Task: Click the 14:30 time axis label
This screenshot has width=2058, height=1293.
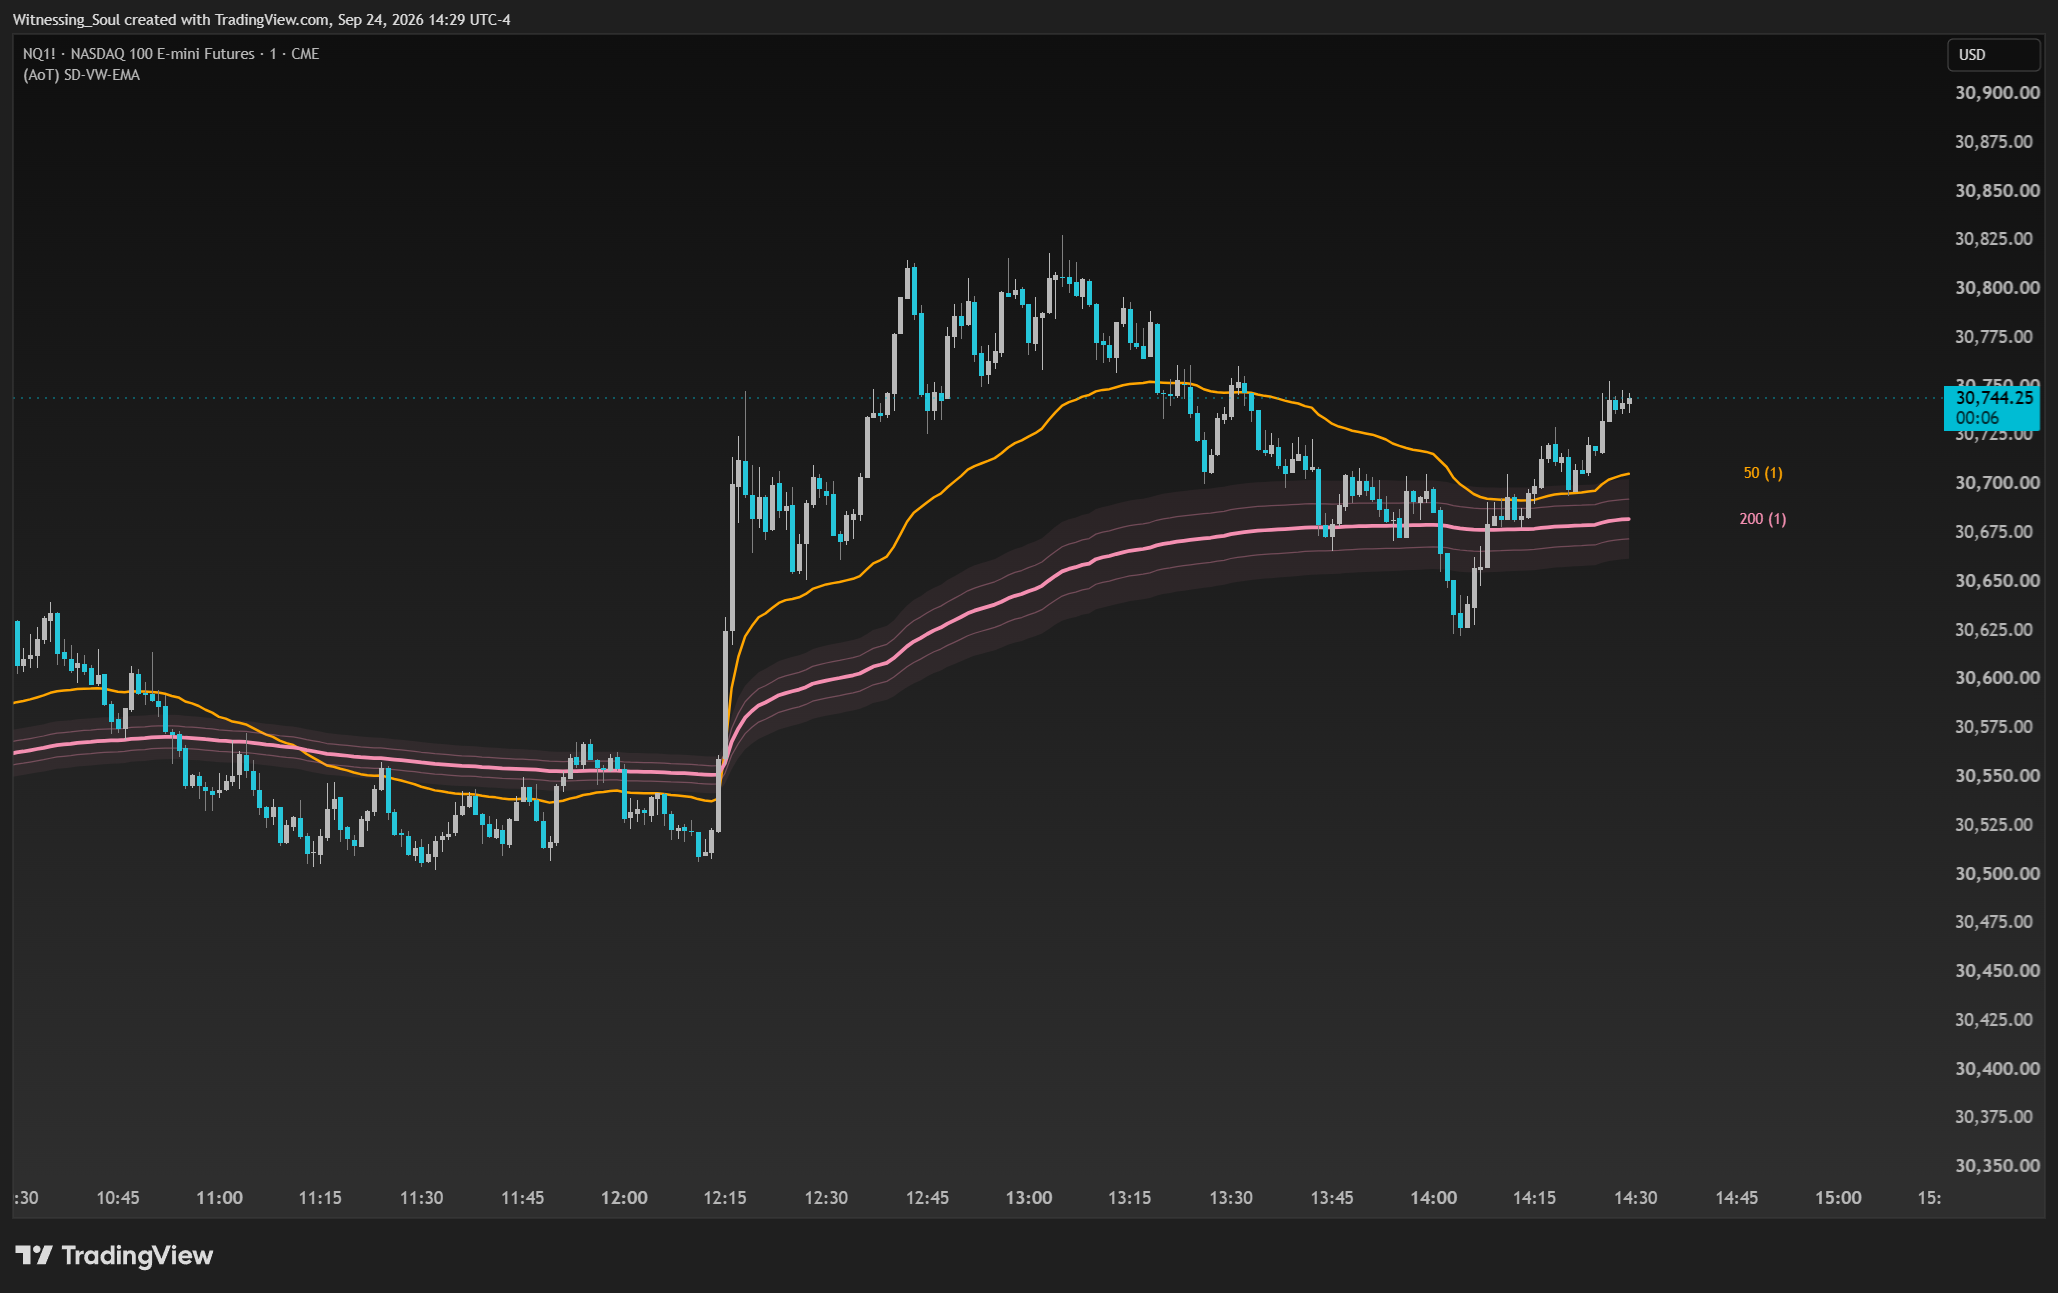Action: pos(1636,1198)
